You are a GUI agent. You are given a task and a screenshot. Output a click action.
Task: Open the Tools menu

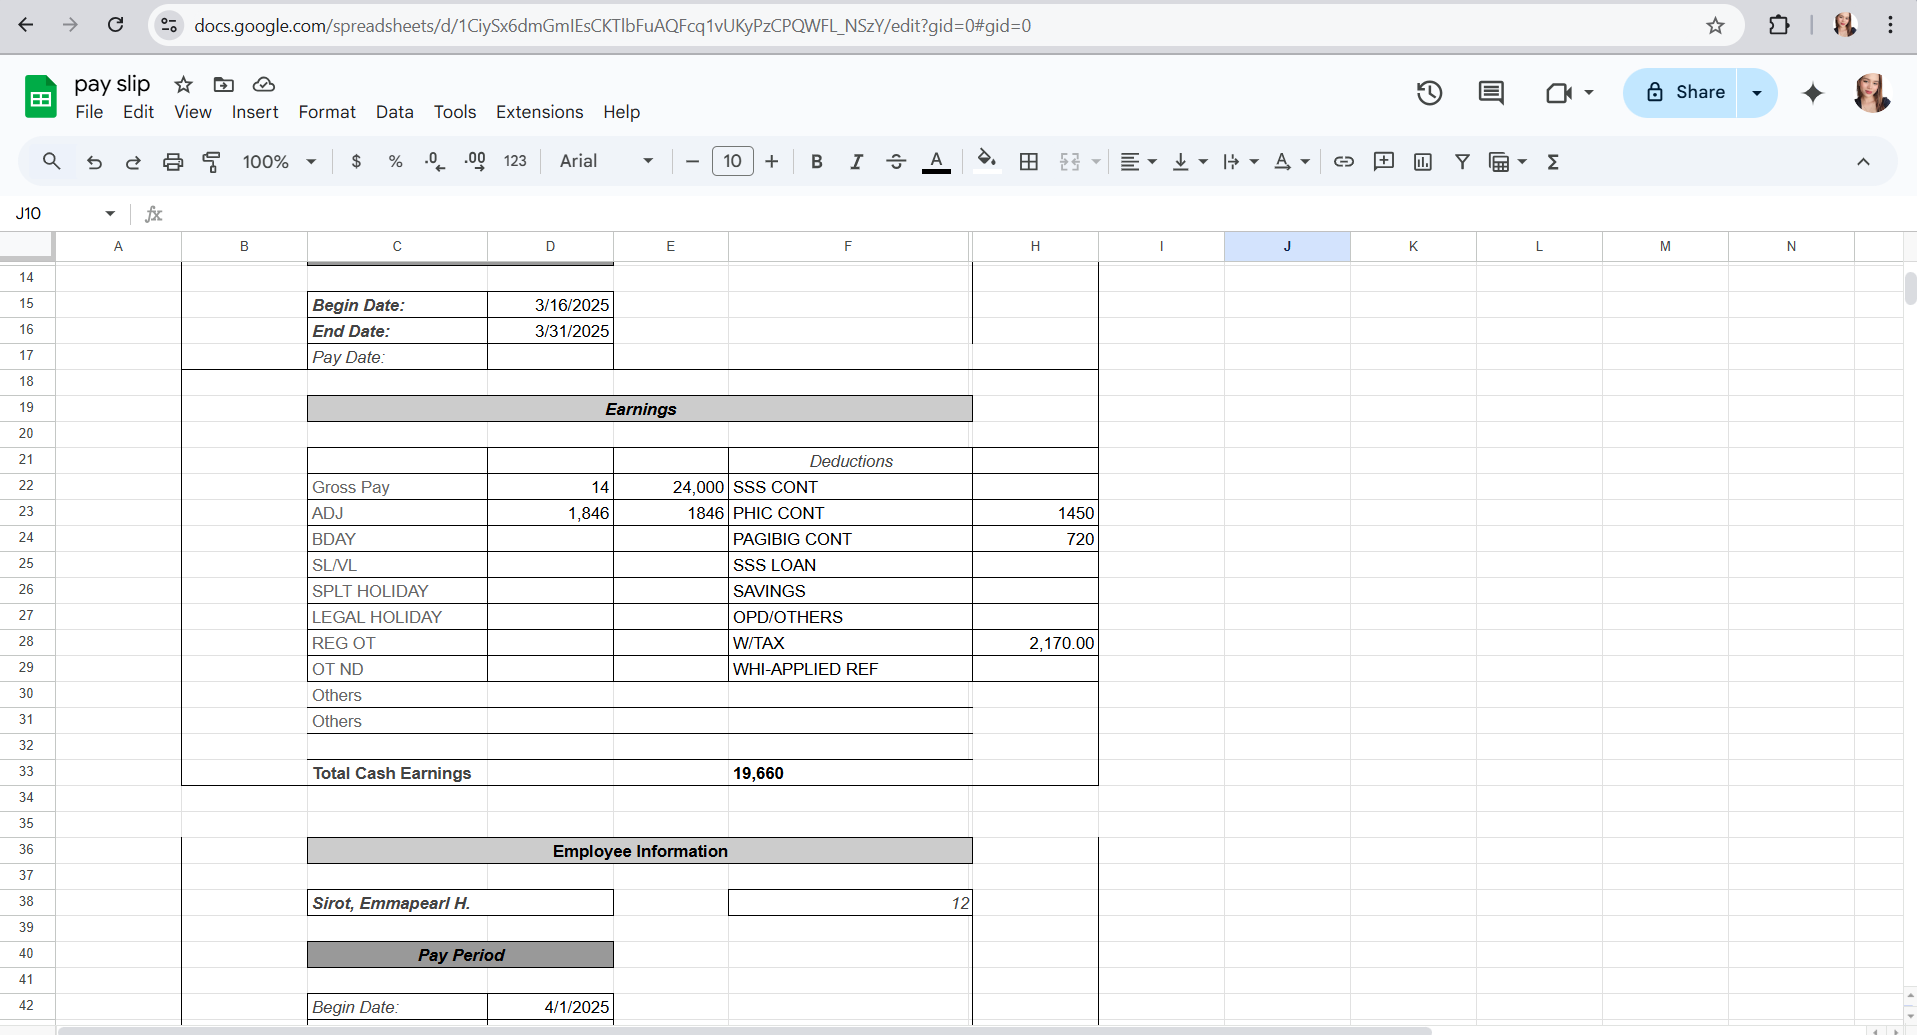(455, 112)
